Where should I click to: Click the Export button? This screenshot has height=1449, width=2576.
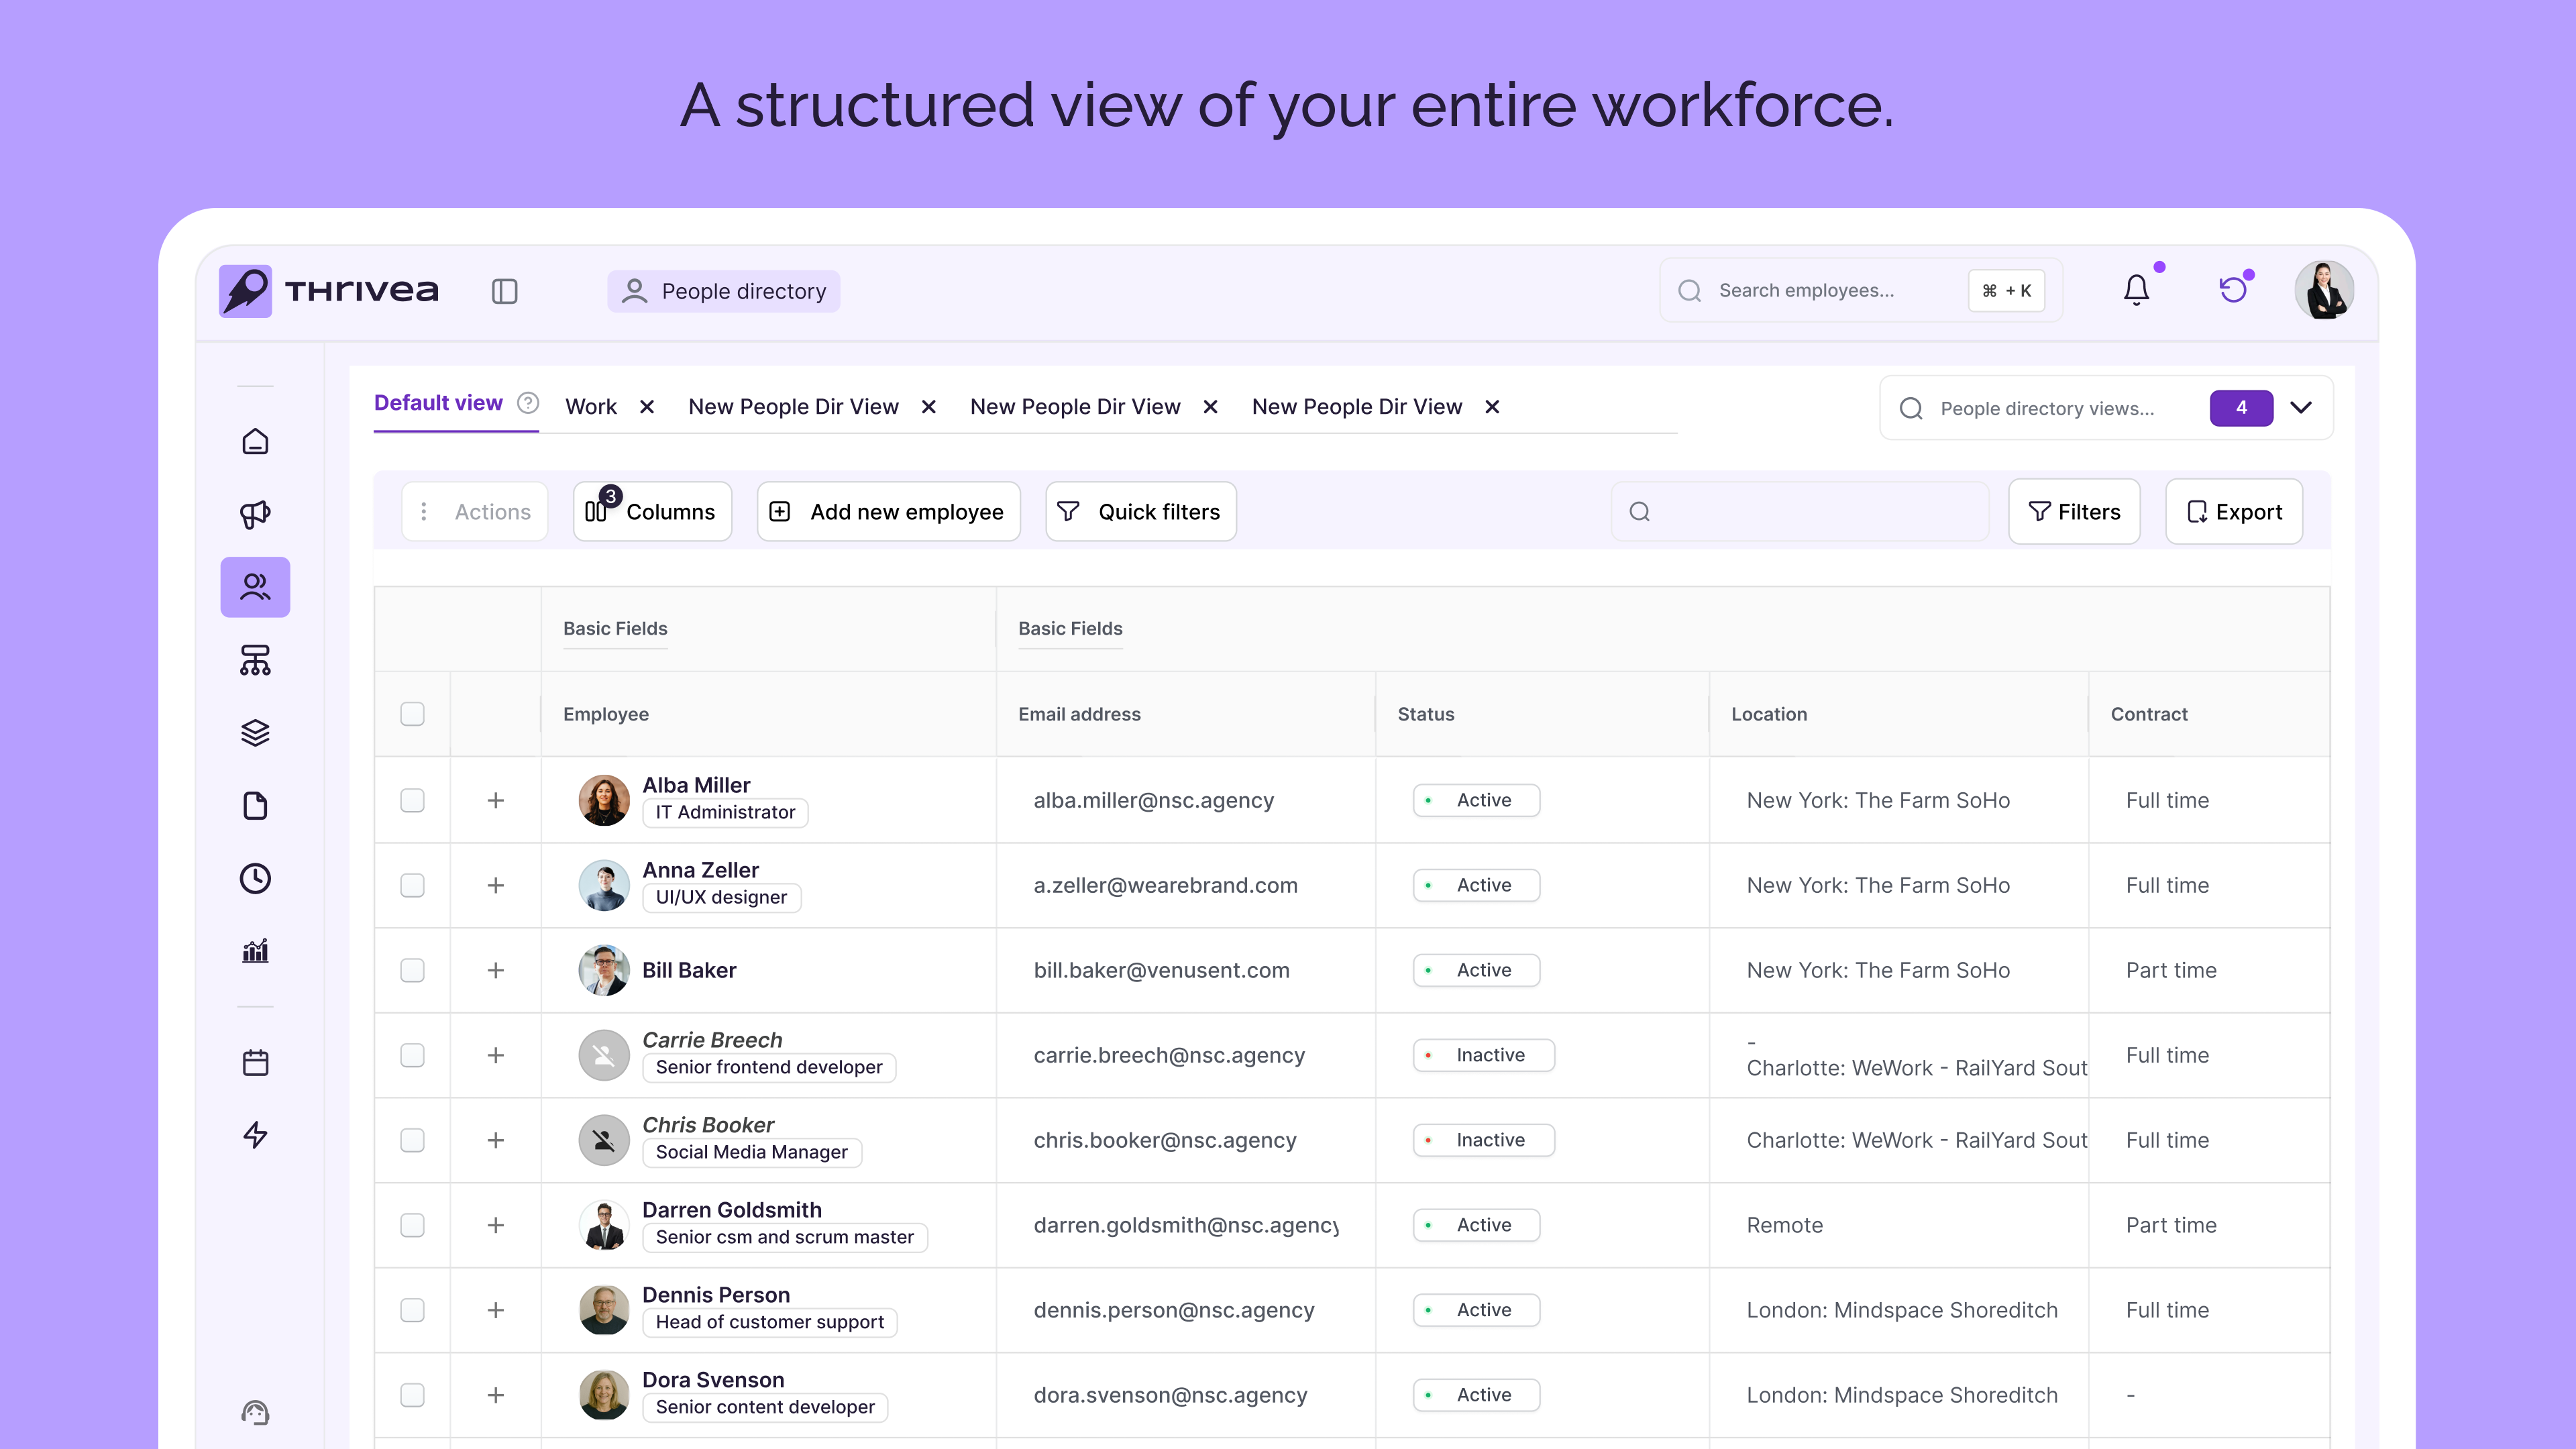(2234, 512)
